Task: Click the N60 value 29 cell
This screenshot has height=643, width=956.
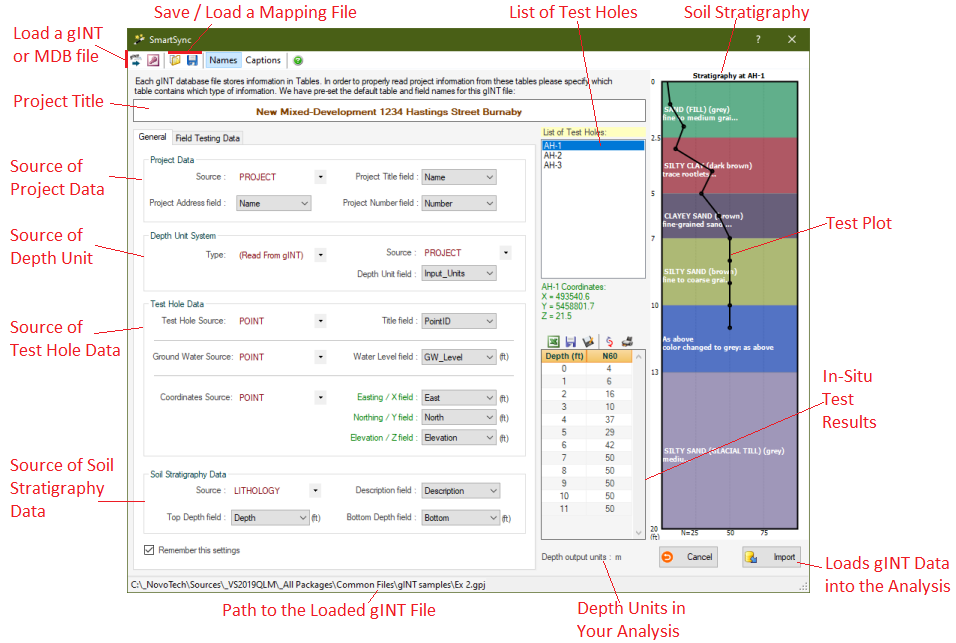Action: [x=610, y=432]
